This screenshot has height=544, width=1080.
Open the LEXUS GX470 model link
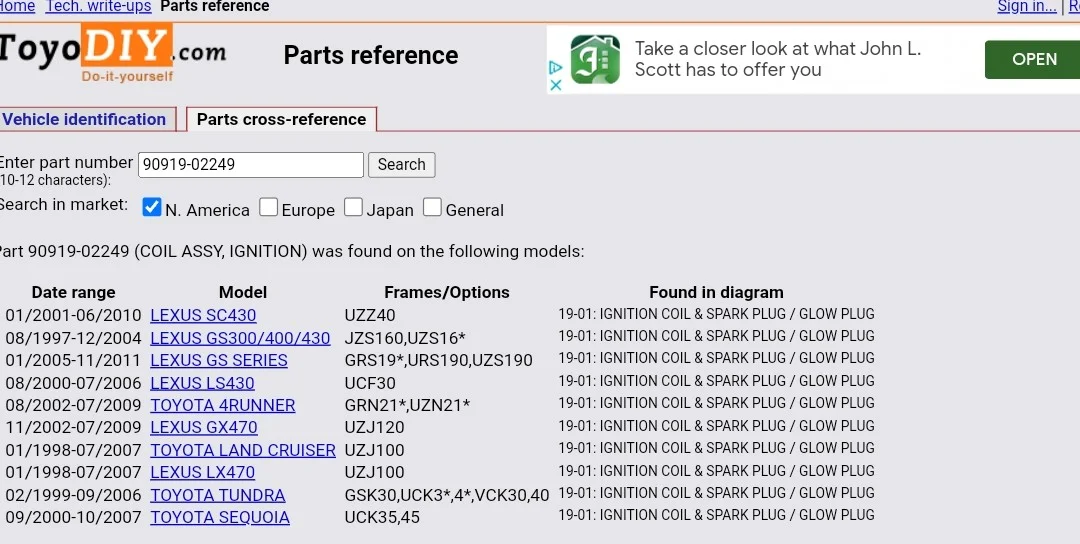pos(204,428)
